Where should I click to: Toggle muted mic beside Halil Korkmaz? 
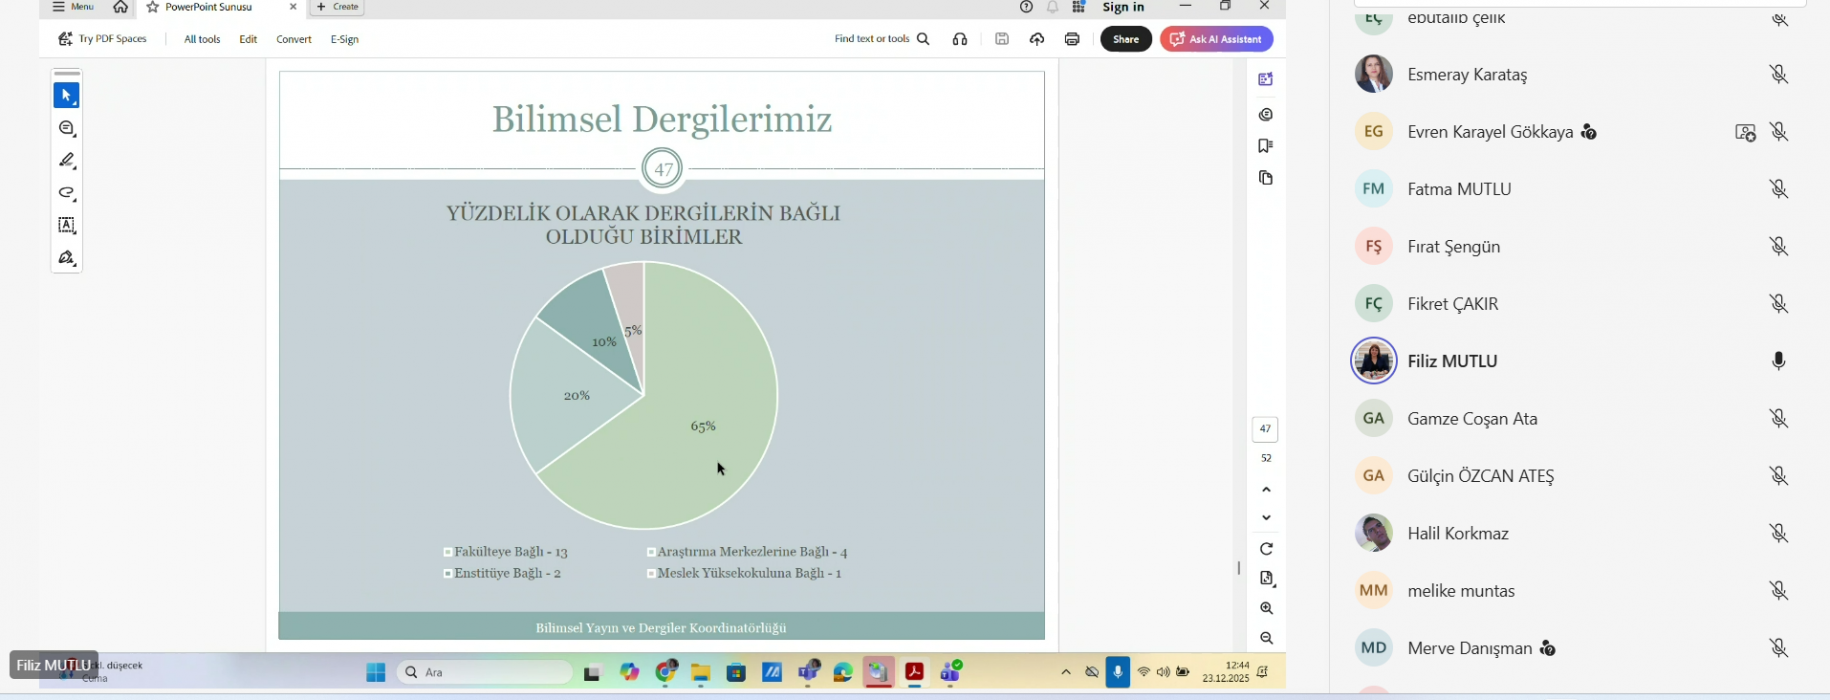point(1778,533)
